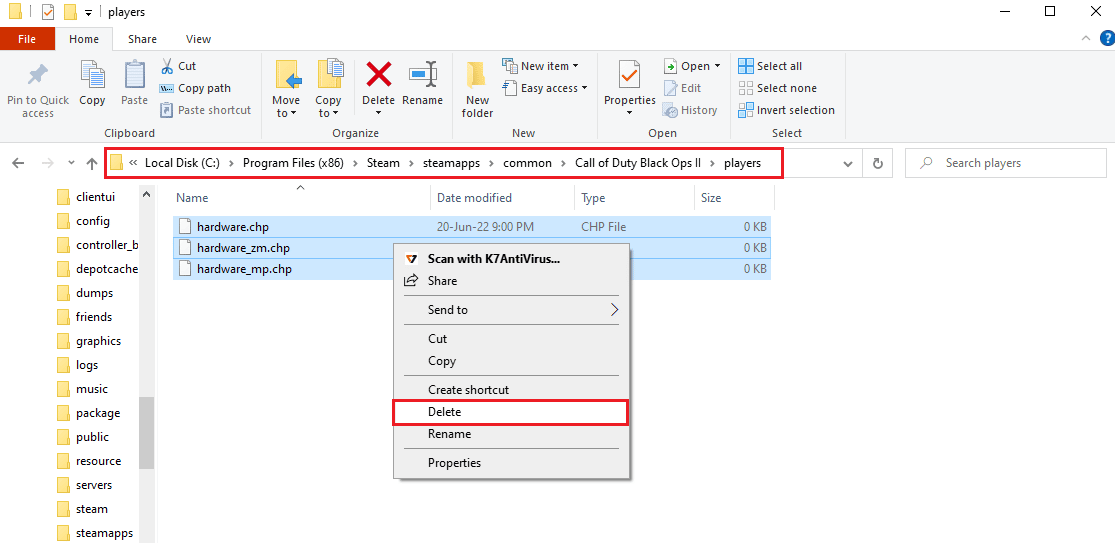Go up one folder level
Viewport: 1115px width, 543px height.
click(91, 163)
